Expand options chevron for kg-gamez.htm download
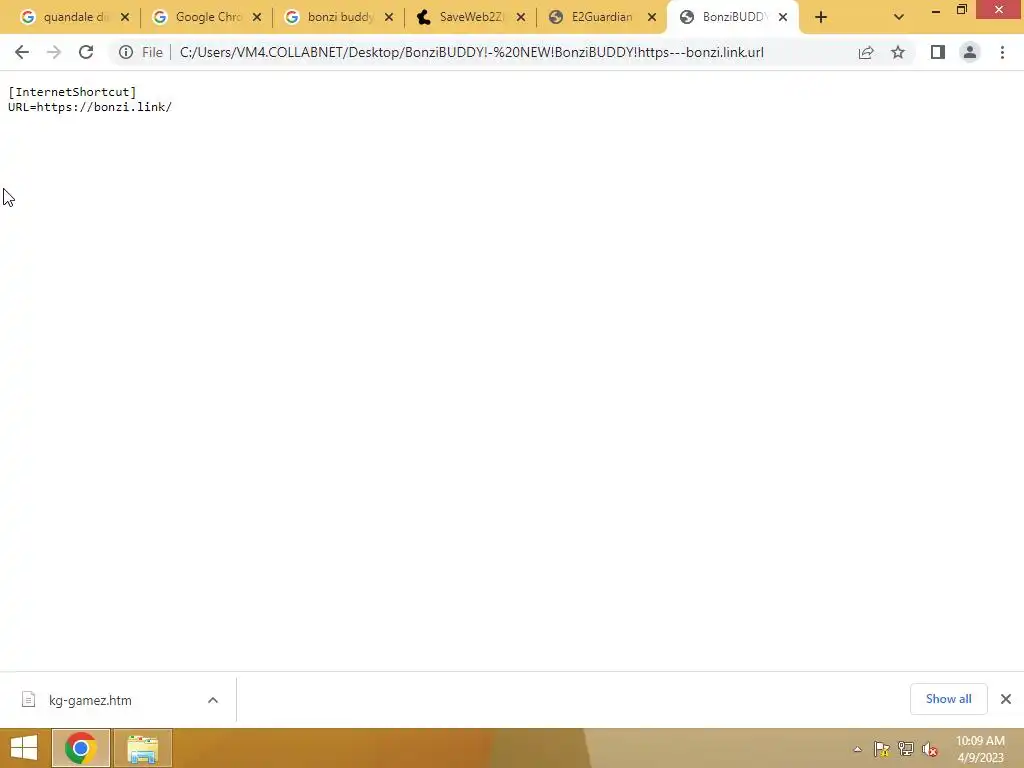Screen dimensions: 1024x768 213,700
